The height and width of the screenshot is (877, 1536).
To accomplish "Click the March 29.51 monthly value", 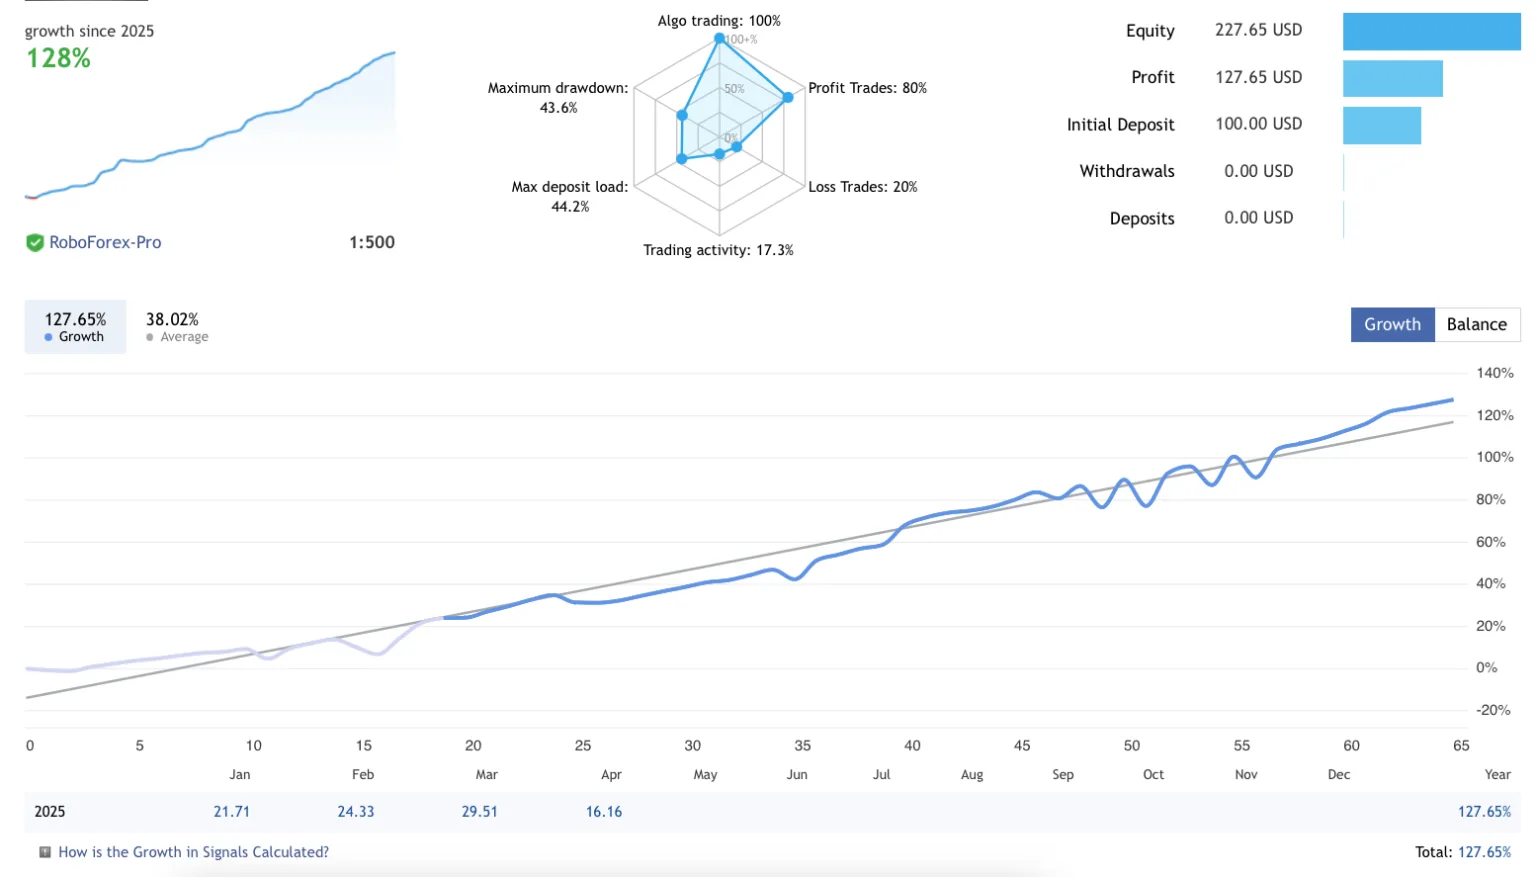I will pos(479,811).
